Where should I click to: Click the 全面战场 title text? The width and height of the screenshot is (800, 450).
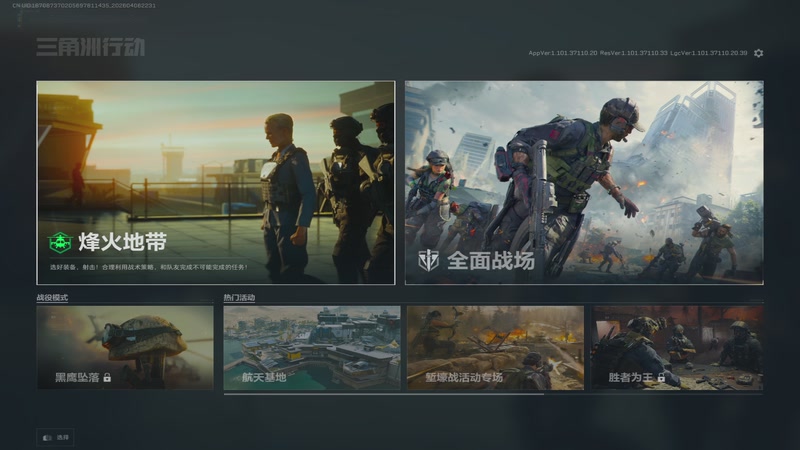pyautogui.click(x=491, y=261)
